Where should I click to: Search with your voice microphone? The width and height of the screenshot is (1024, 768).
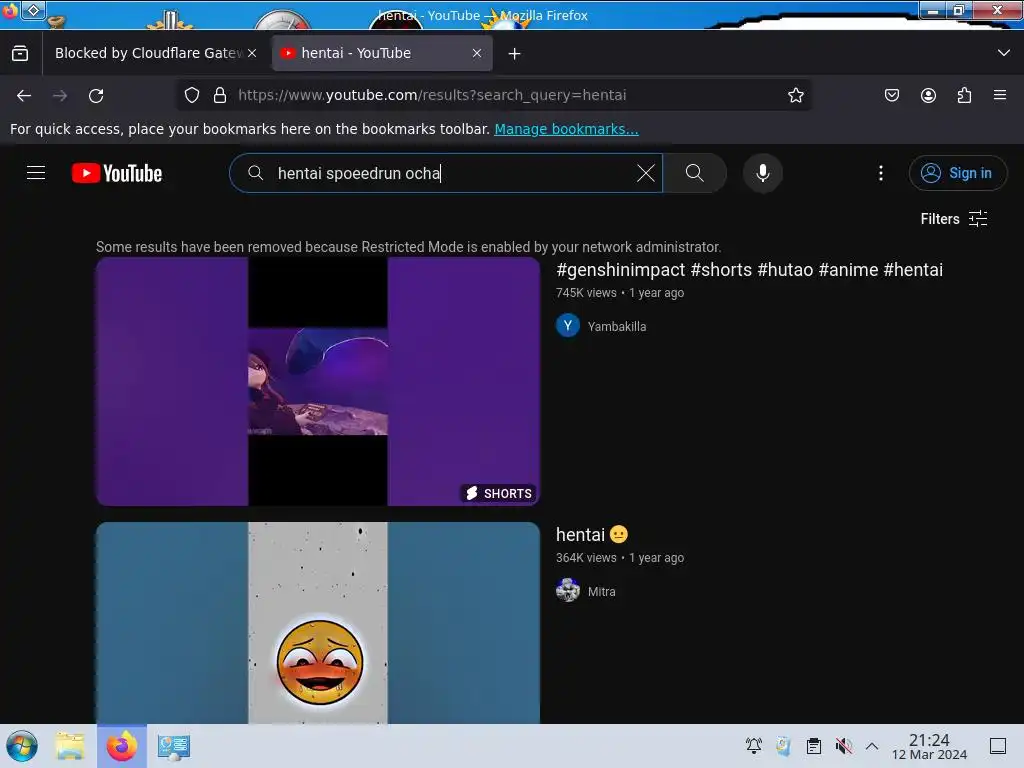763,173
